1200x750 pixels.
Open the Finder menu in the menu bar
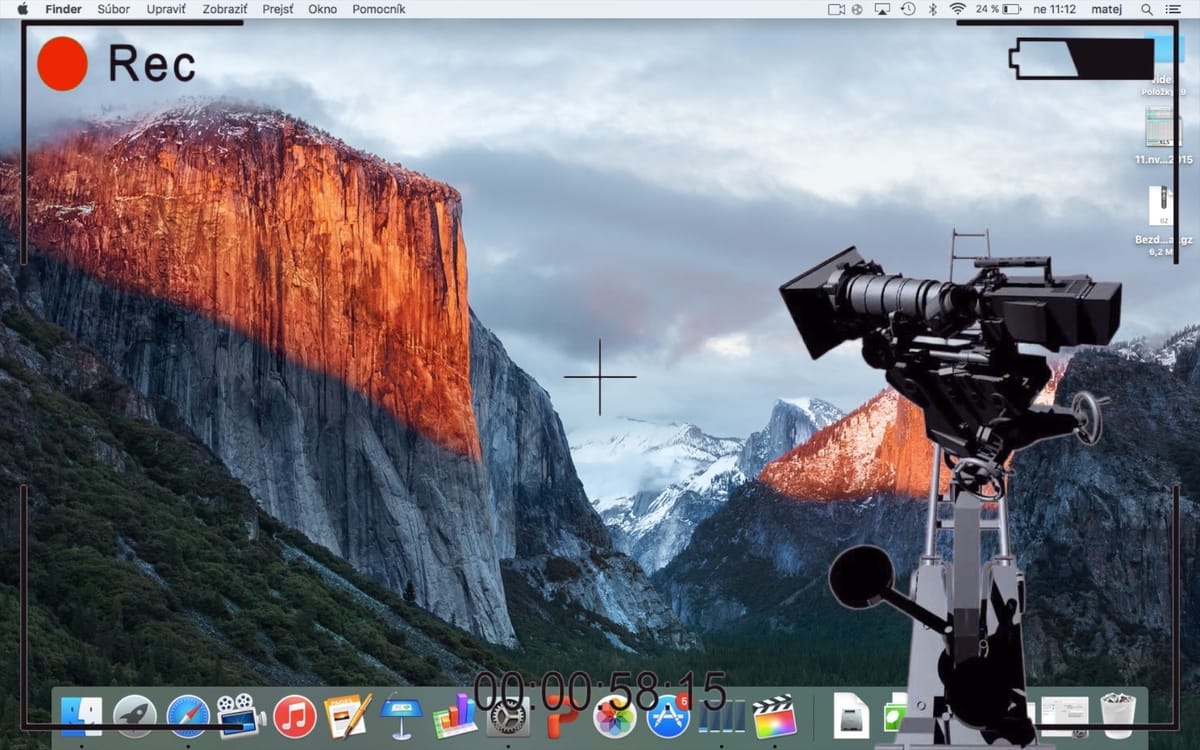[64, 9]
